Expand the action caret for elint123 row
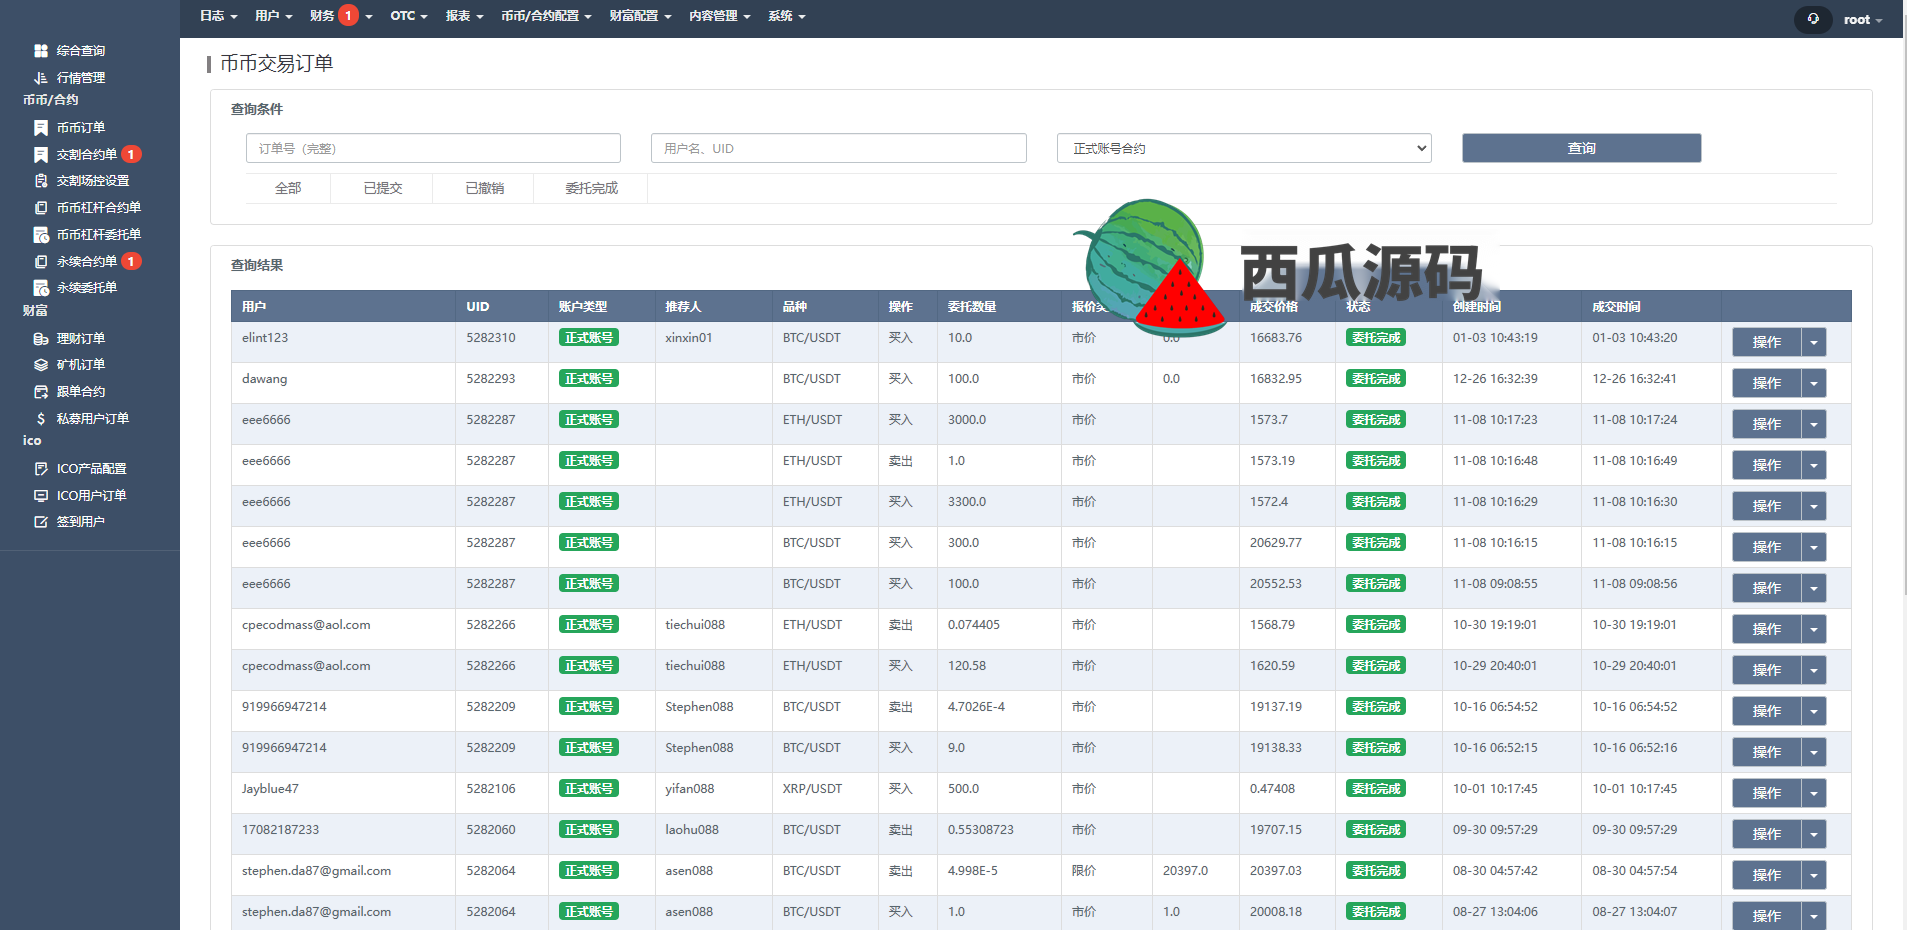The image size is (1907, 930). click(x=1814, y=342)
